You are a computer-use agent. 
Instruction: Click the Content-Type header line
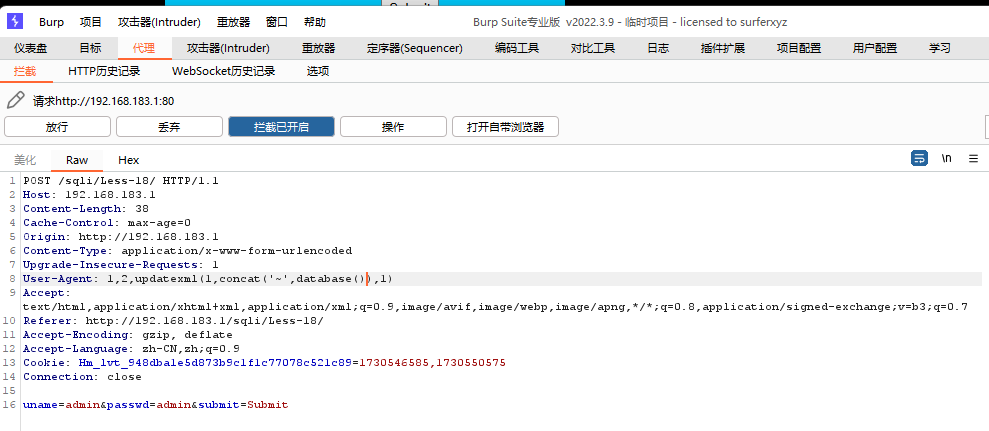188,251
